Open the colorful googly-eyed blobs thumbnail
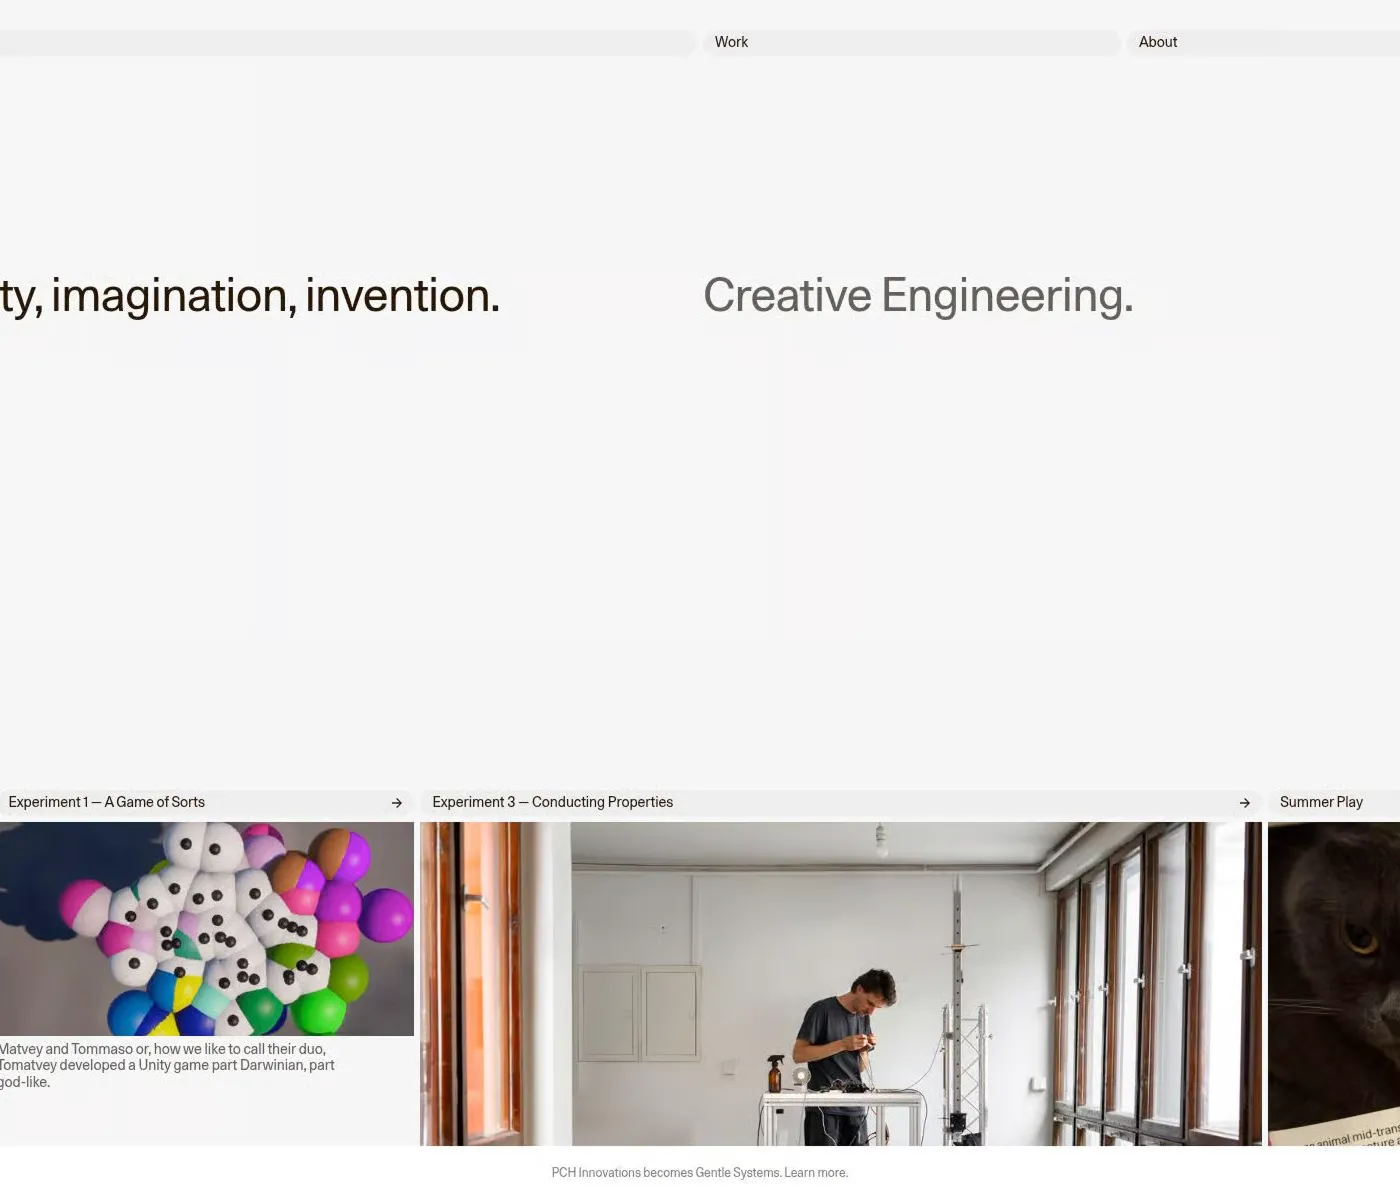This screenshot has height=1200, width=1400. 206,928
